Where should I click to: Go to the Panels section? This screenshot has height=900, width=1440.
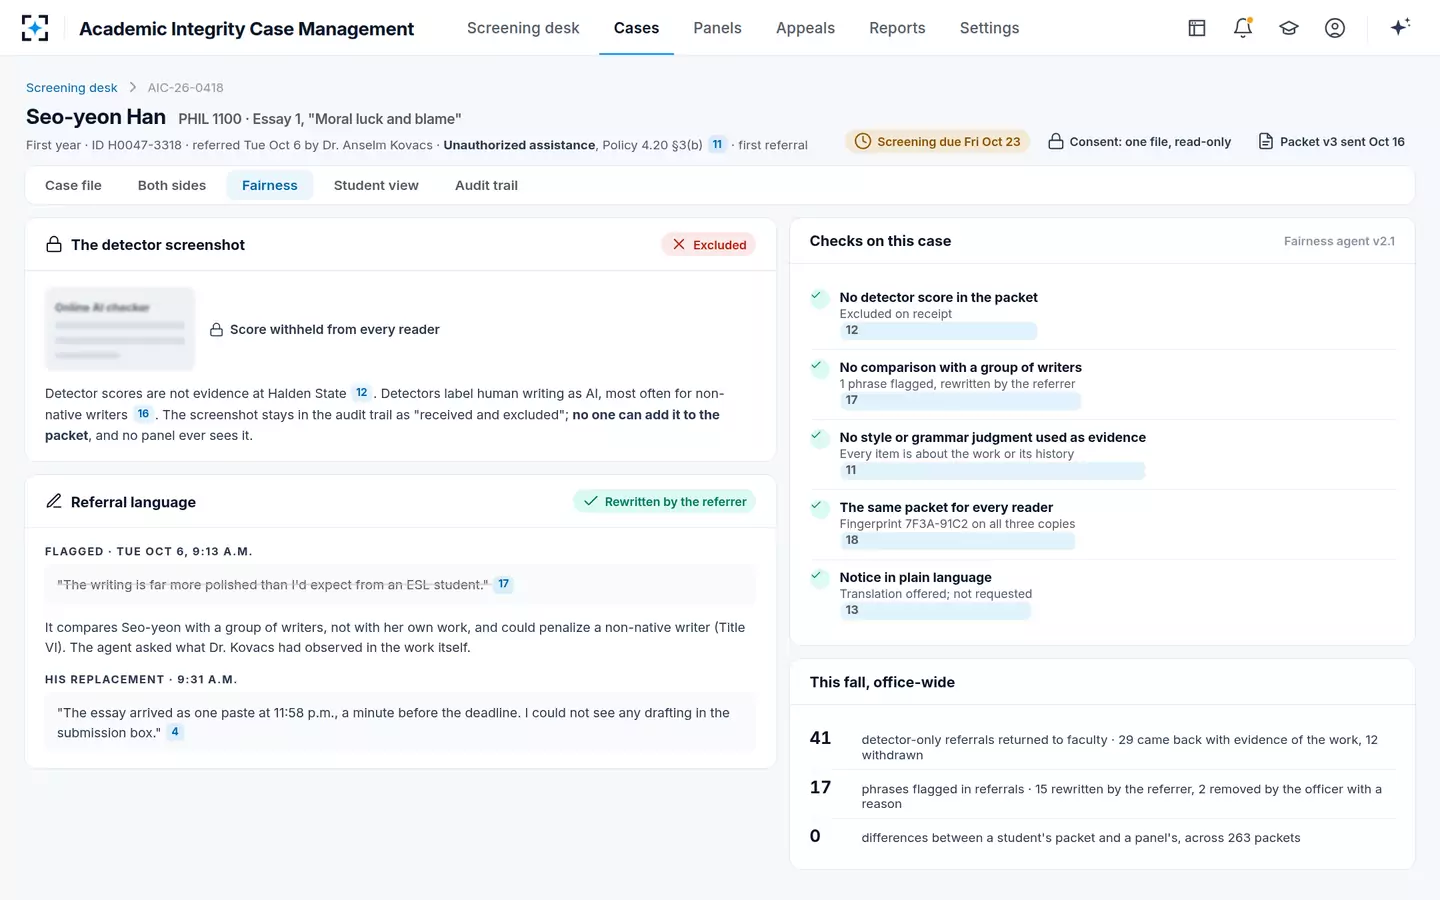click(717, 28)
